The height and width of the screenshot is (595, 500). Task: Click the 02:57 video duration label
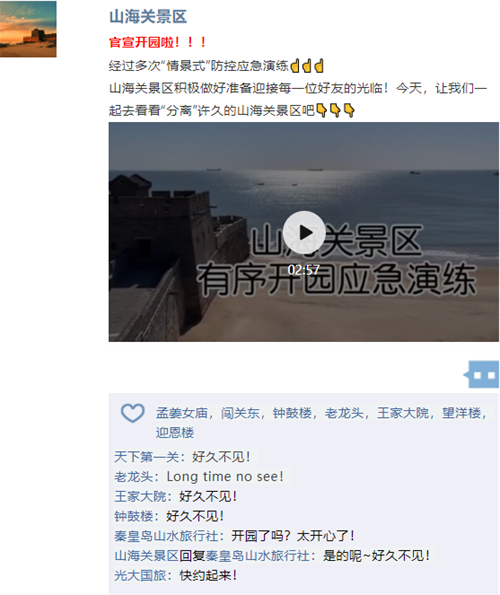303,270
